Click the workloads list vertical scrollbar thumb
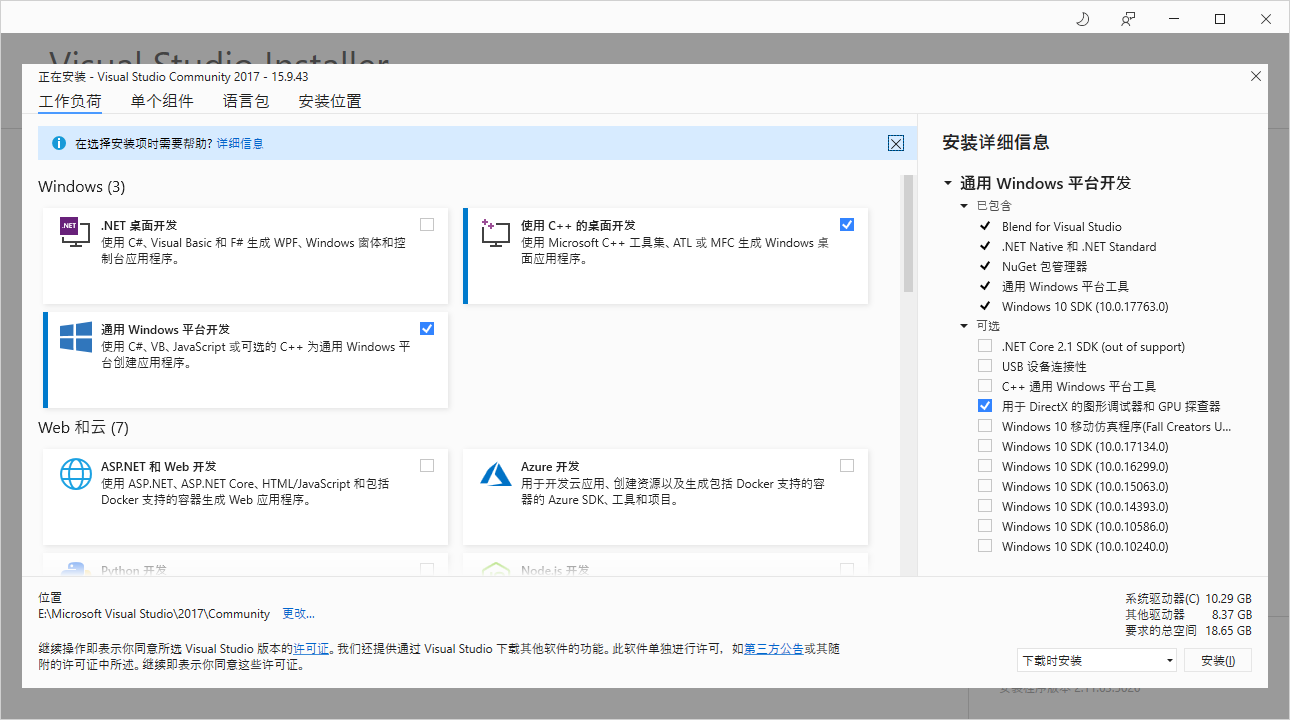Image resolution: width=1290 pixels, height=720 pixels. [x=909, y=233]
